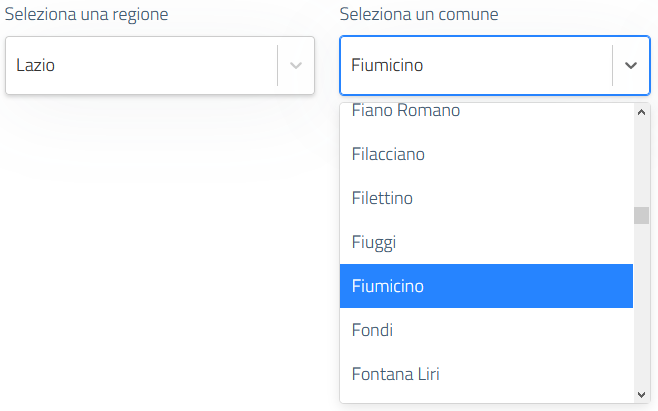Click the blank area below the Lazio dropdown
The image size is (658, 411).
[x=160, y=250]
